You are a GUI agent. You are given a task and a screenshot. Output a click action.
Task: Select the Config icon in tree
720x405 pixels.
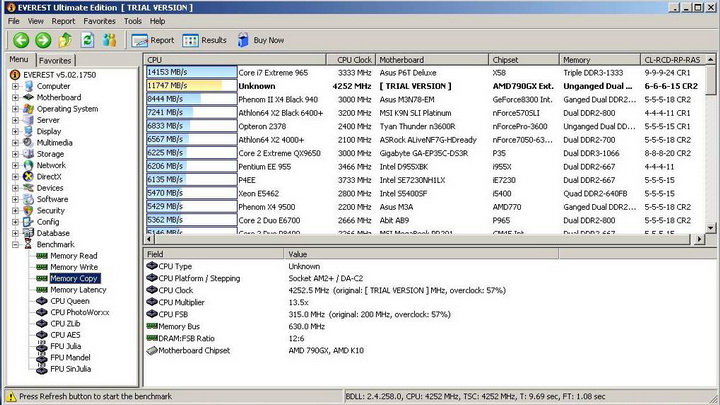(28, 222)
